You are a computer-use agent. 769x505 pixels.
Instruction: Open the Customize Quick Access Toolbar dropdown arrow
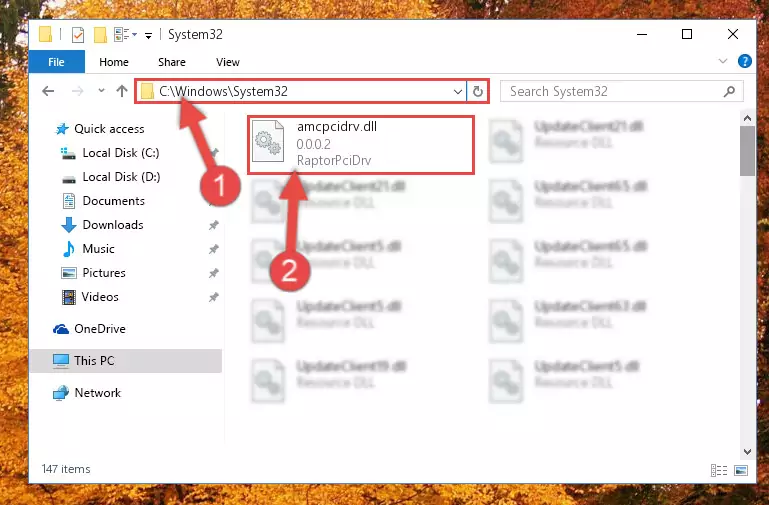(x=148, y=35)
